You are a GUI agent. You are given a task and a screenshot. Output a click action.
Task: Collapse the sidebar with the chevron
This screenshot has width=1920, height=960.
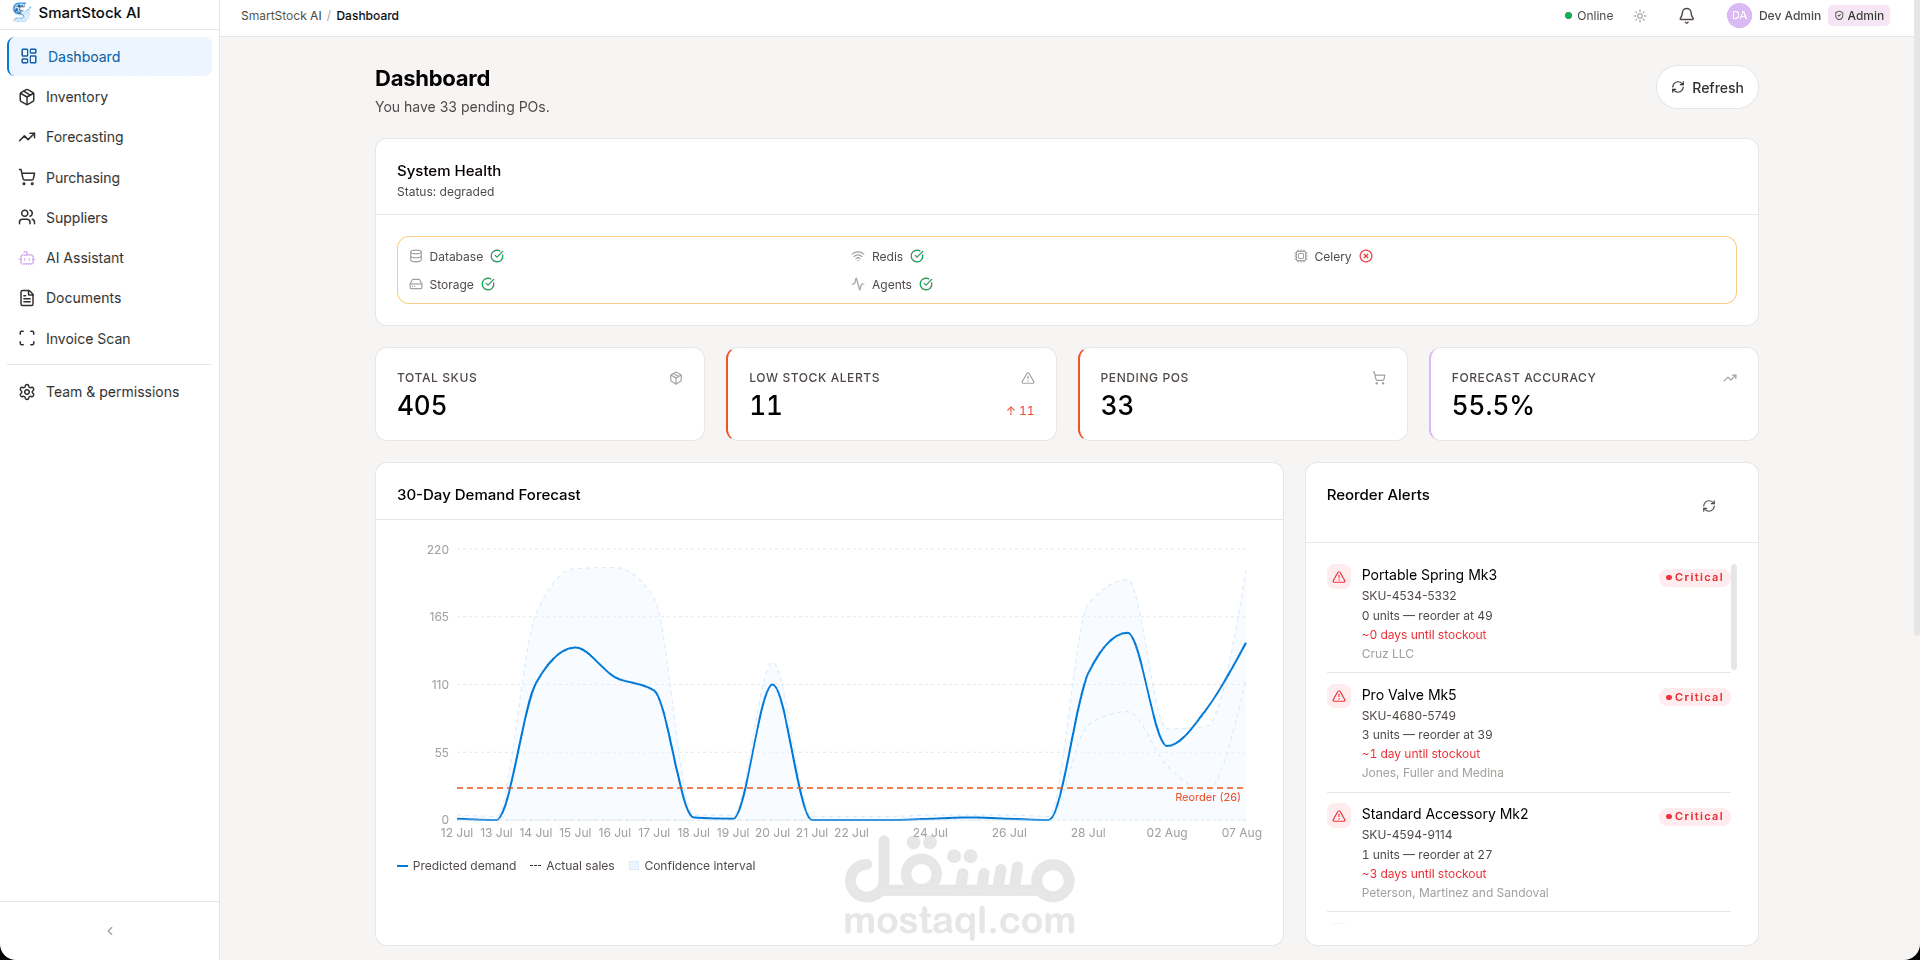(x=110, y=931)
